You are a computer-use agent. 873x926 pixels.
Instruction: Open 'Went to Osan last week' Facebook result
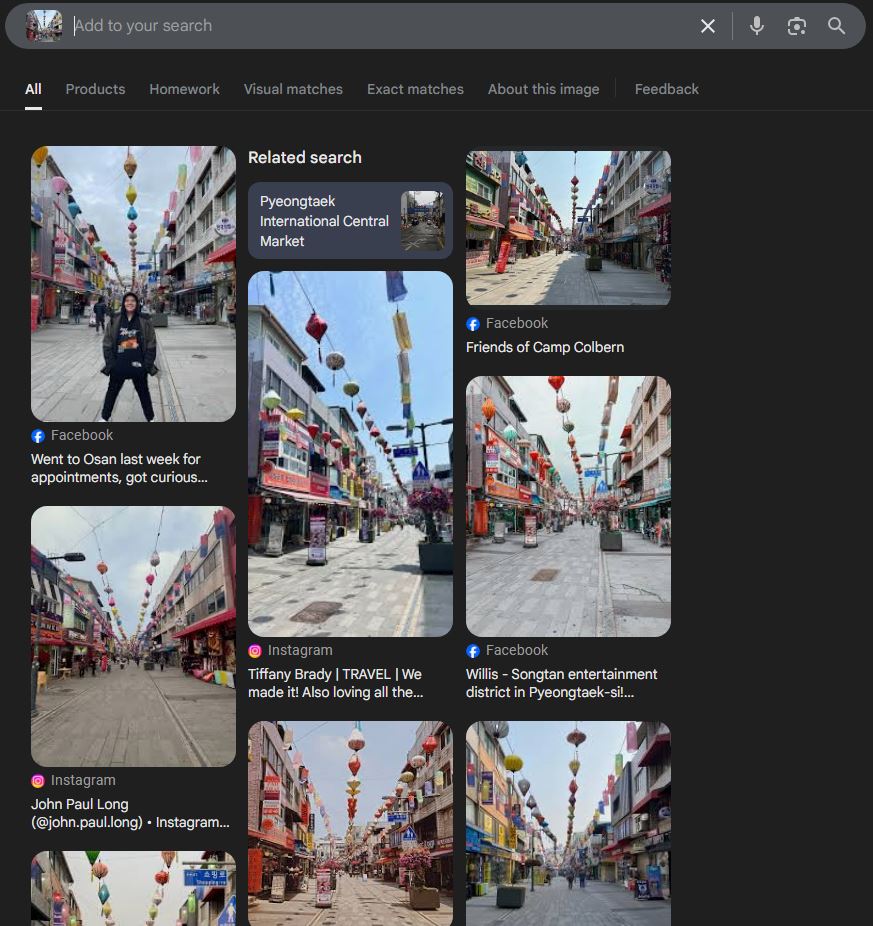(119, 468)
